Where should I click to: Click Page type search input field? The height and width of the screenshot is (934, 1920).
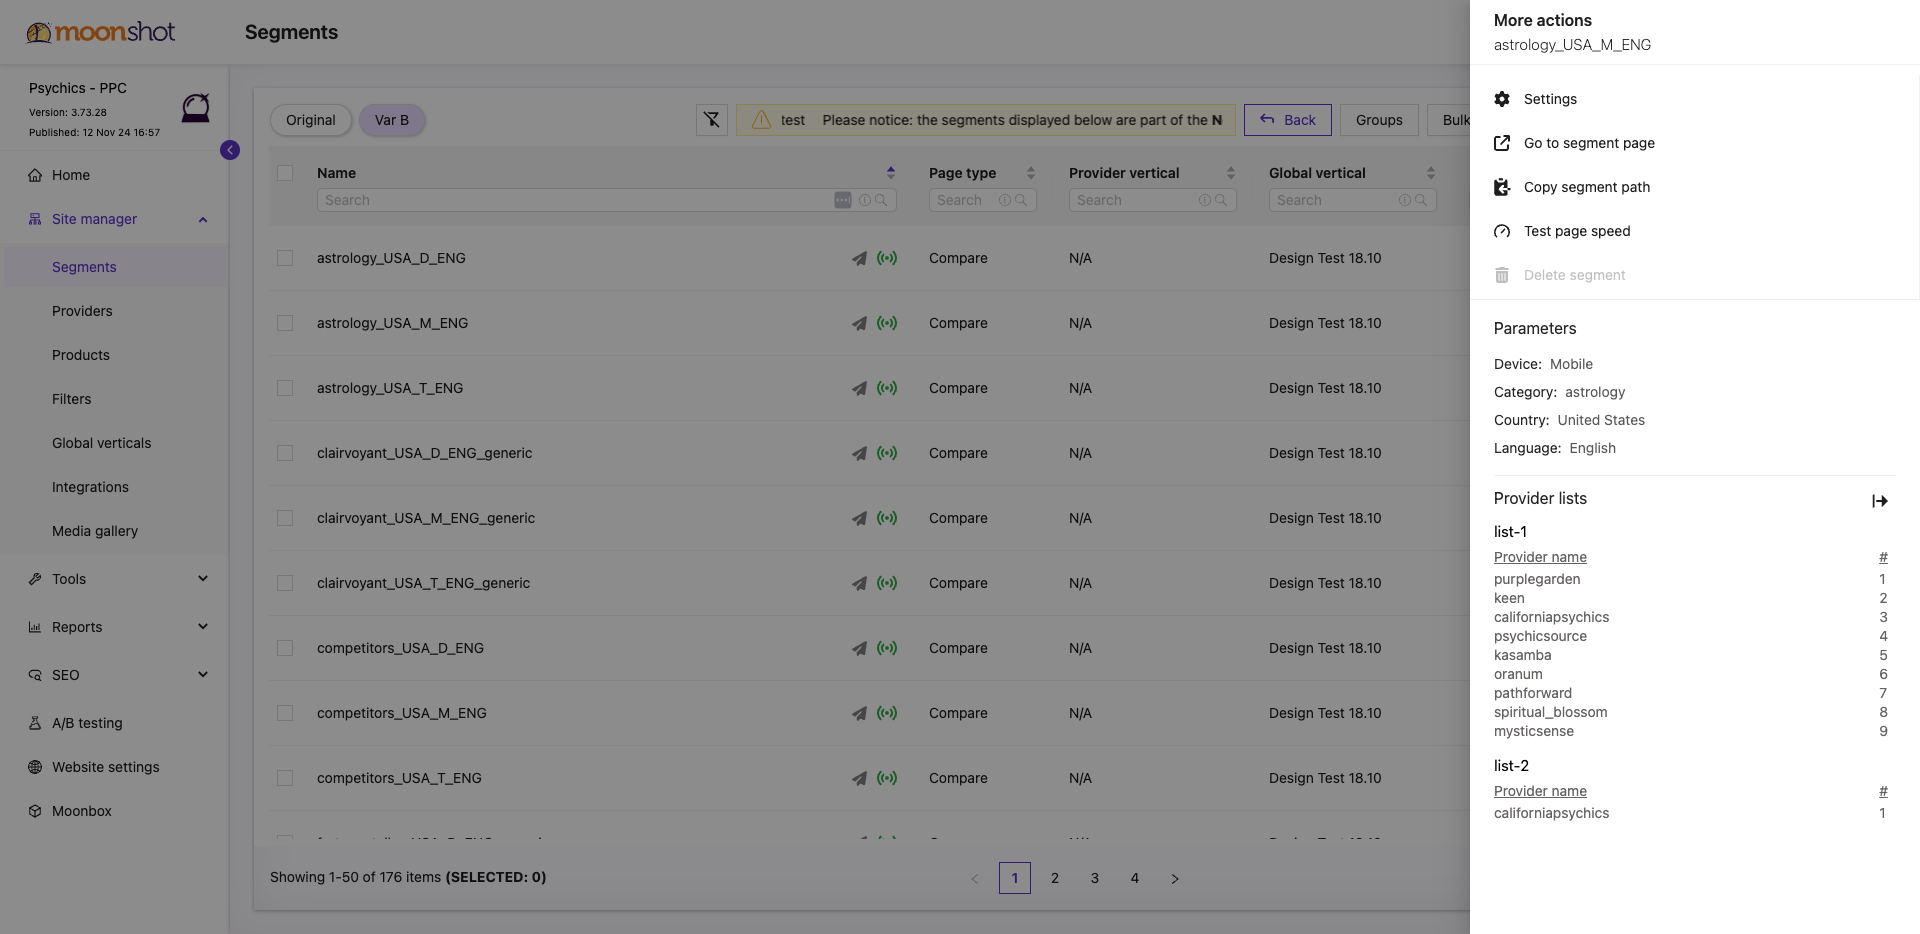(983, 200)
